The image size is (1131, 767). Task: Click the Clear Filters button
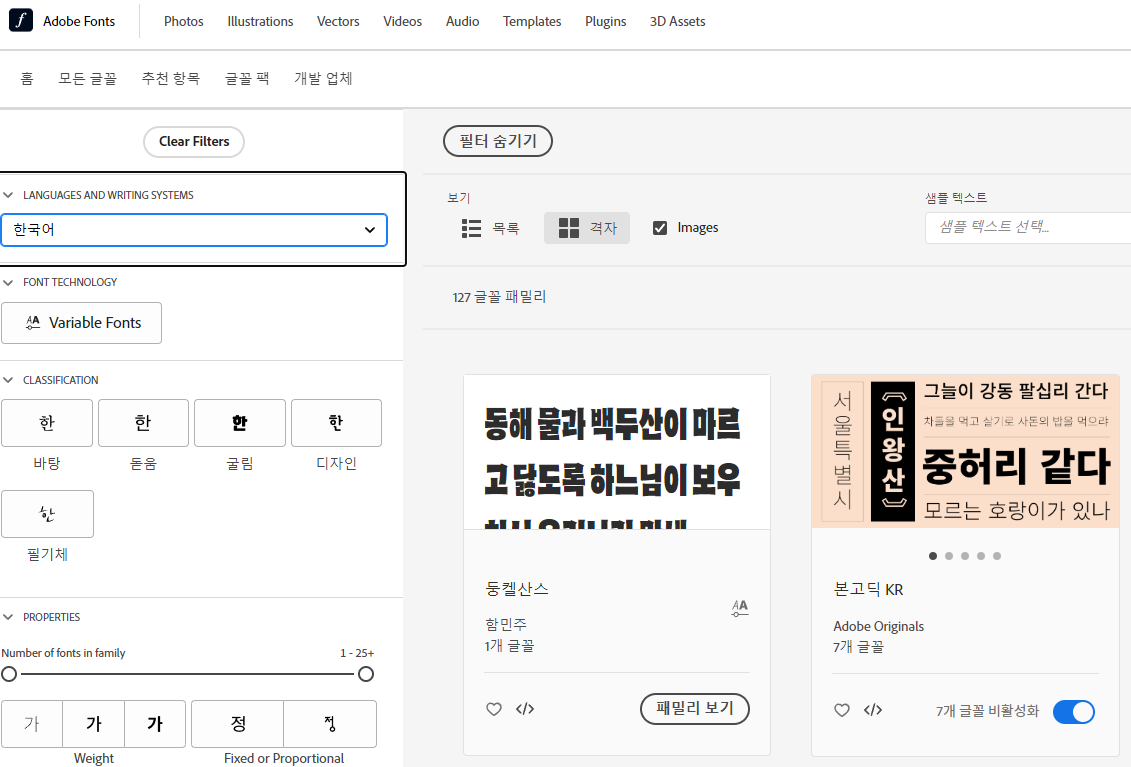pos(194,141)
